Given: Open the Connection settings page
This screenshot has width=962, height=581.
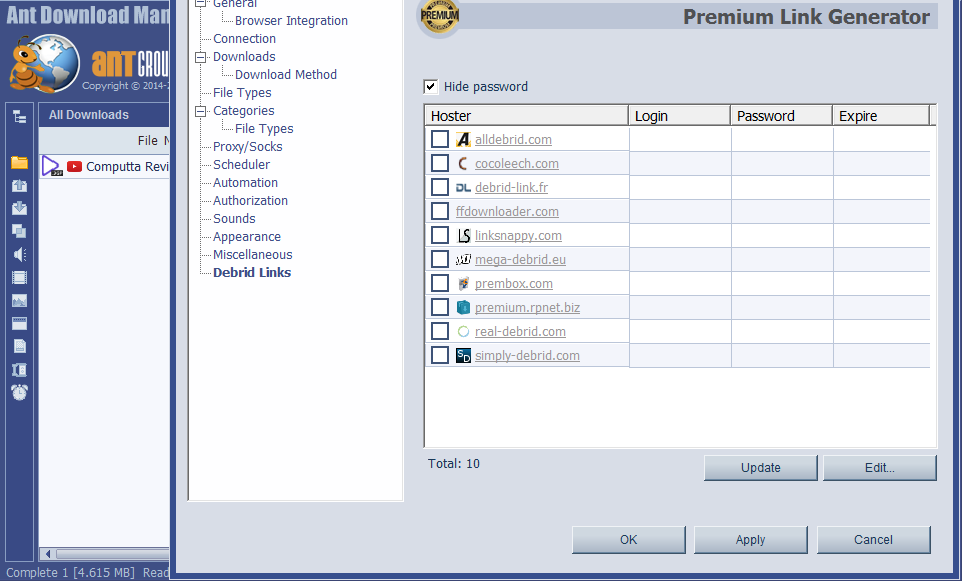Looking at the screenshot, I should pos(244,39).
